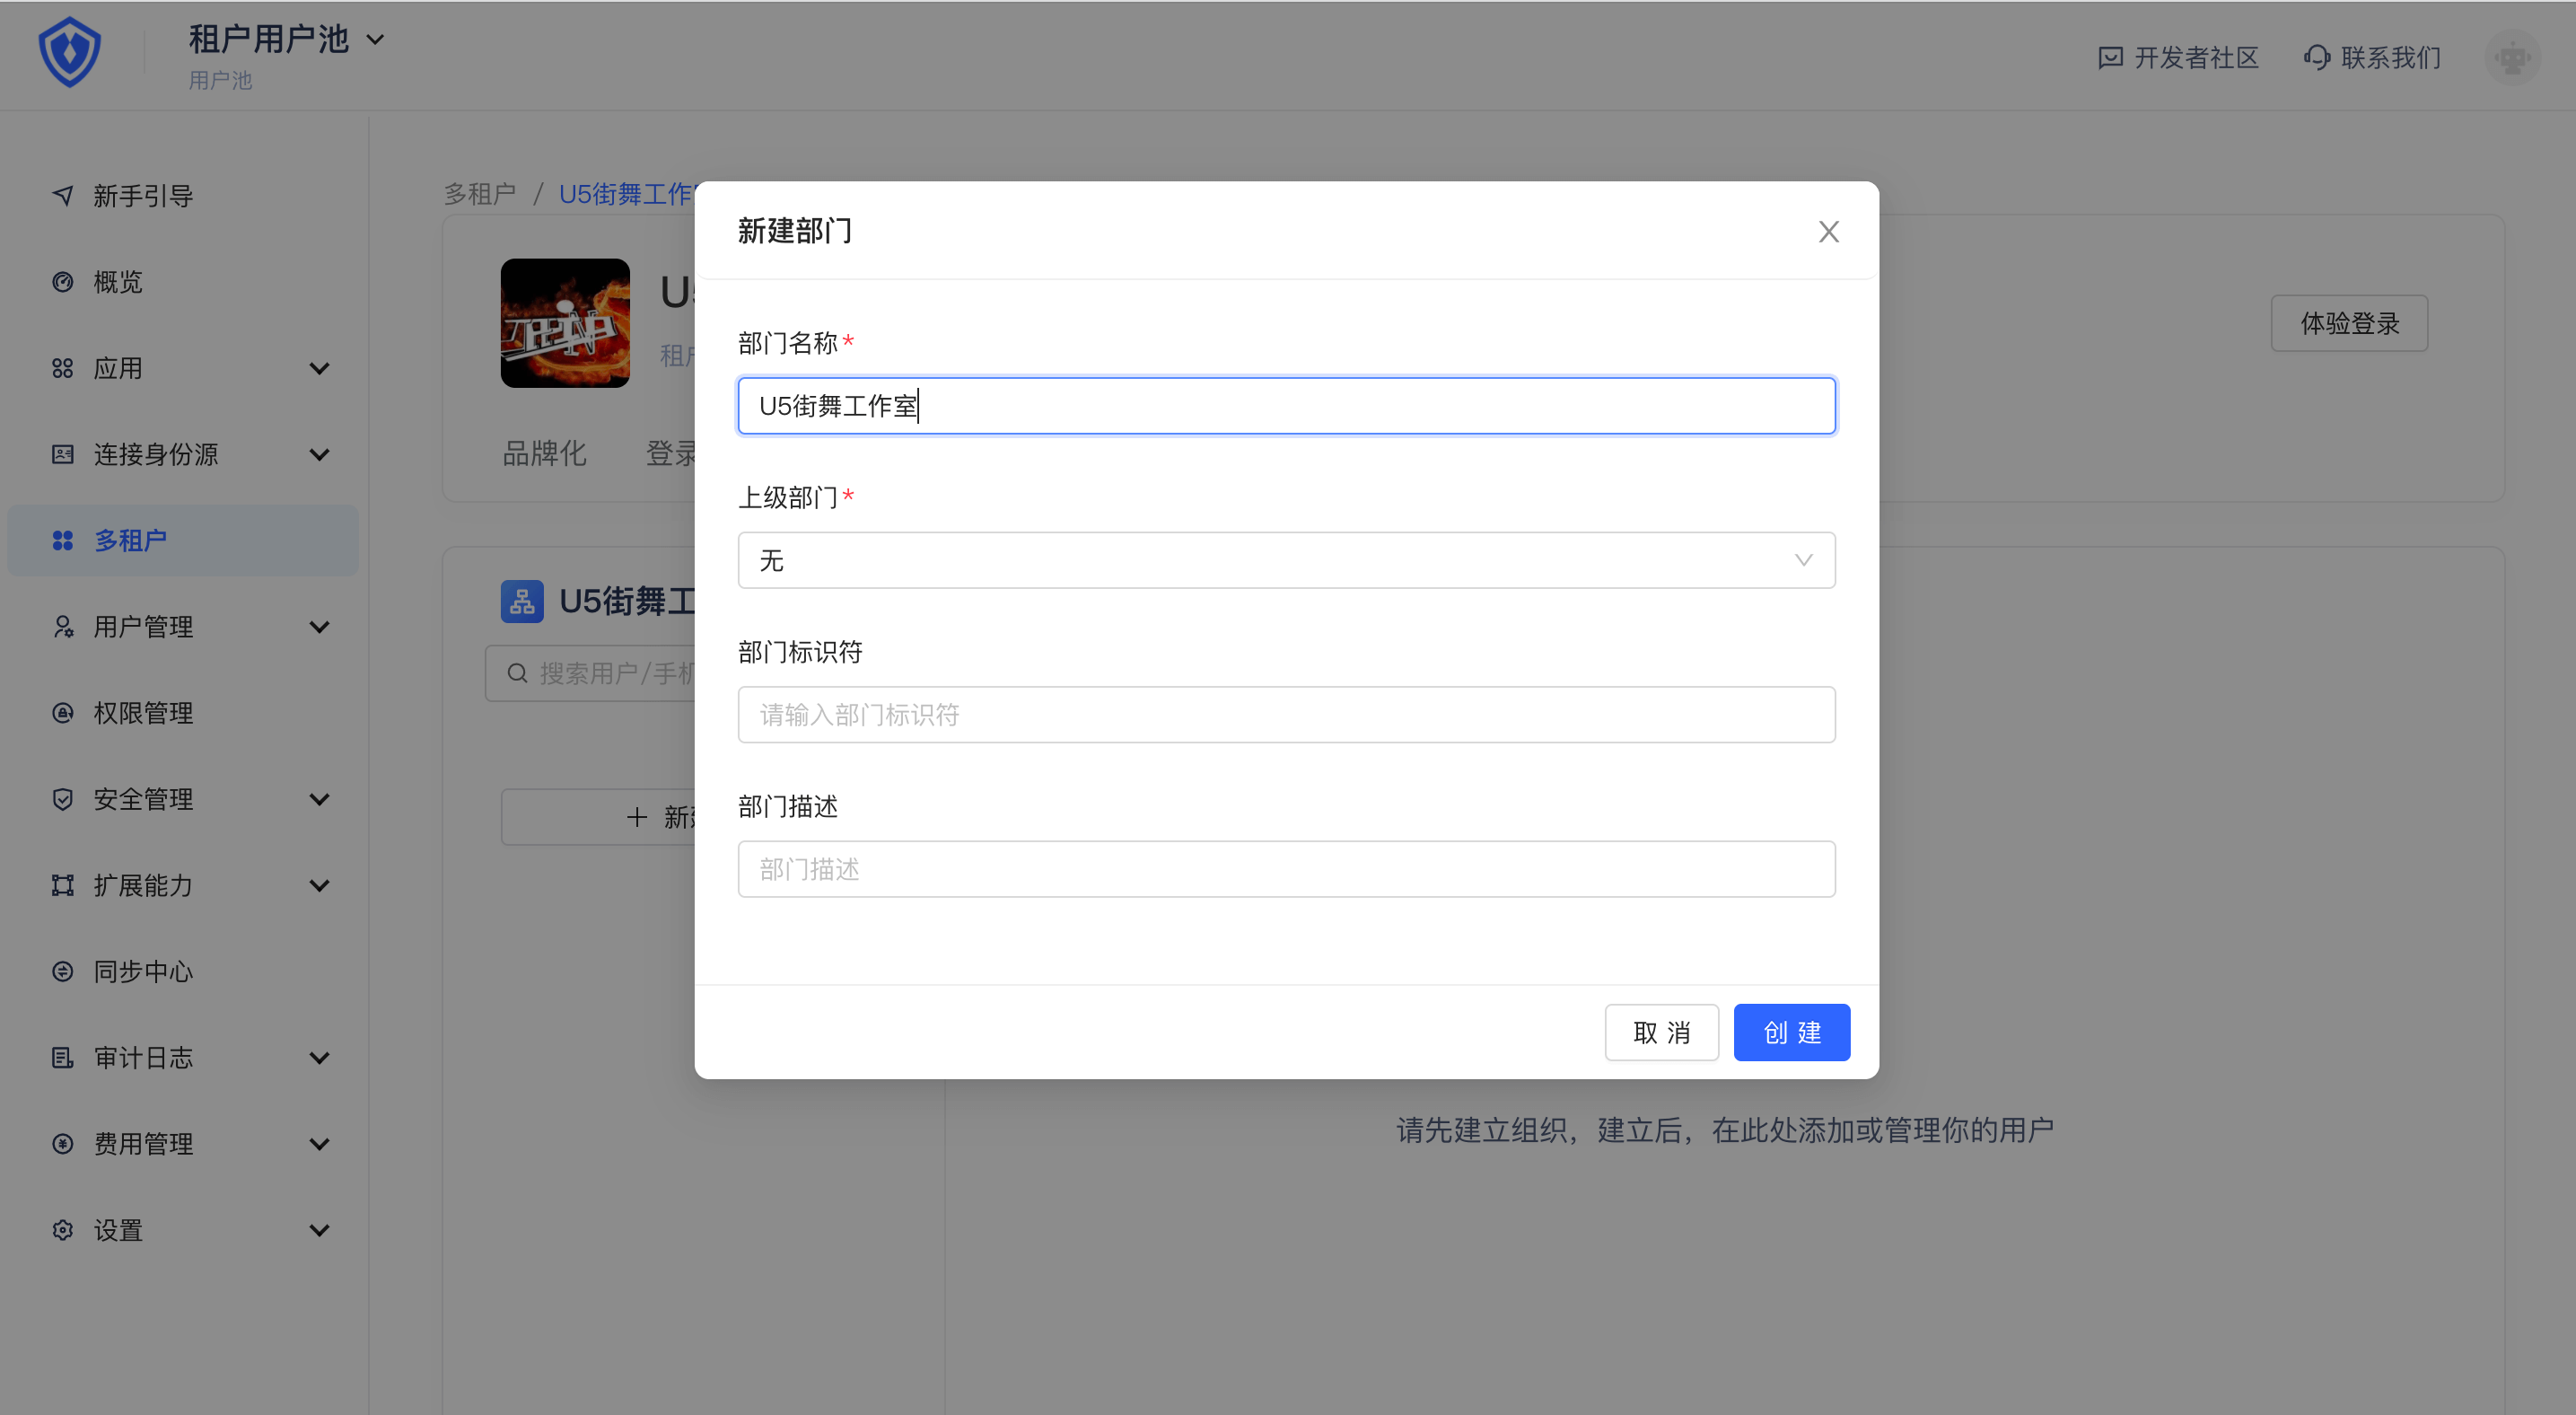
Task: Focus the 部门描述 text field
Action: [x=1286, y=869]
